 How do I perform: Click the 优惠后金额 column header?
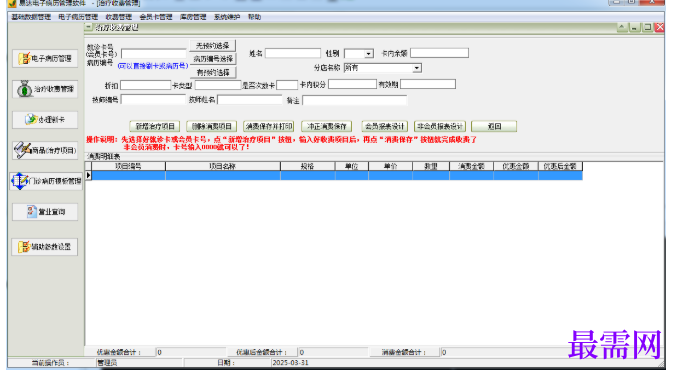[560, 167]
